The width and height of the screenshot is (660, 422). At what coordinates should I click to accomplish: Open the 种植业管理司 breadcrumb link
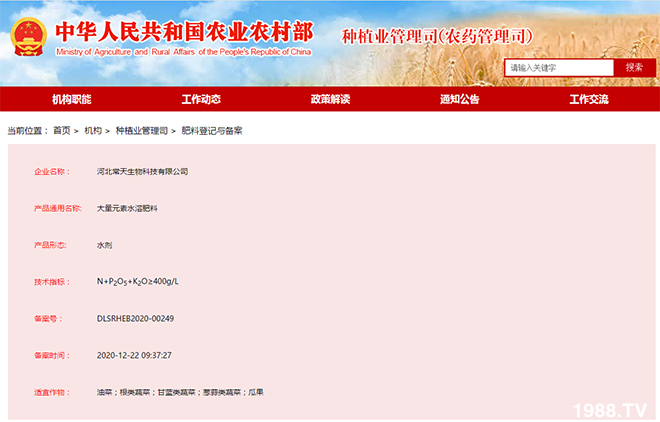(x=139, y=131)
